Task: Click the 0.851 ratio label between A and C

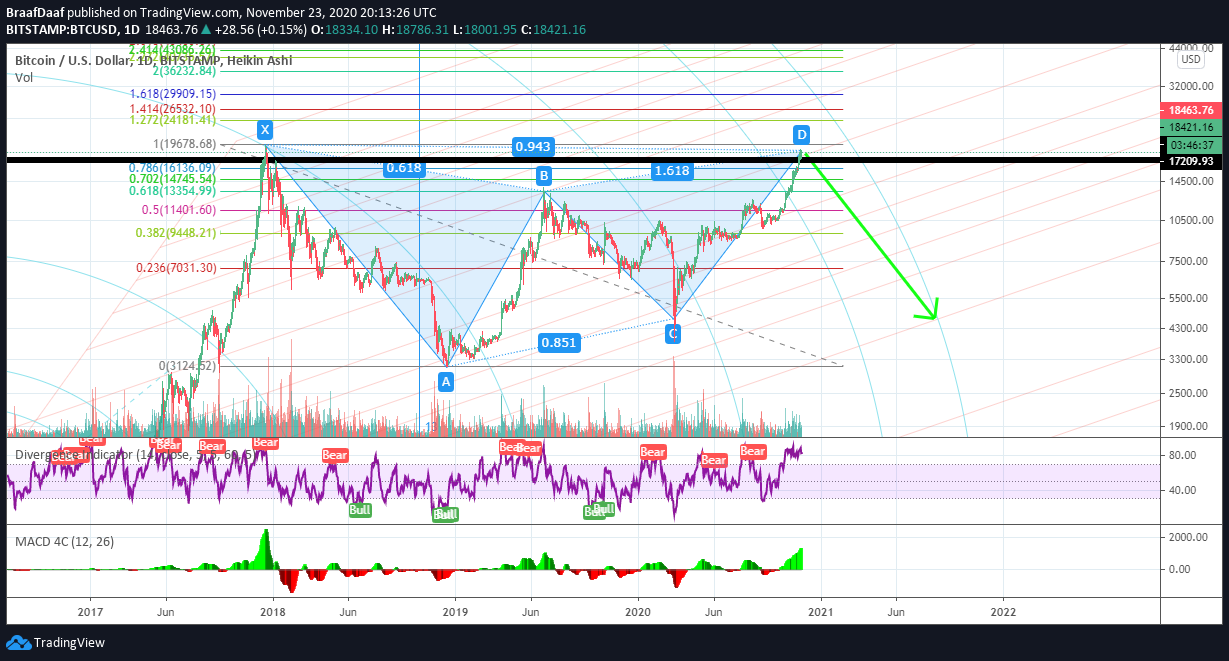Action: click(x=559, y=342)
